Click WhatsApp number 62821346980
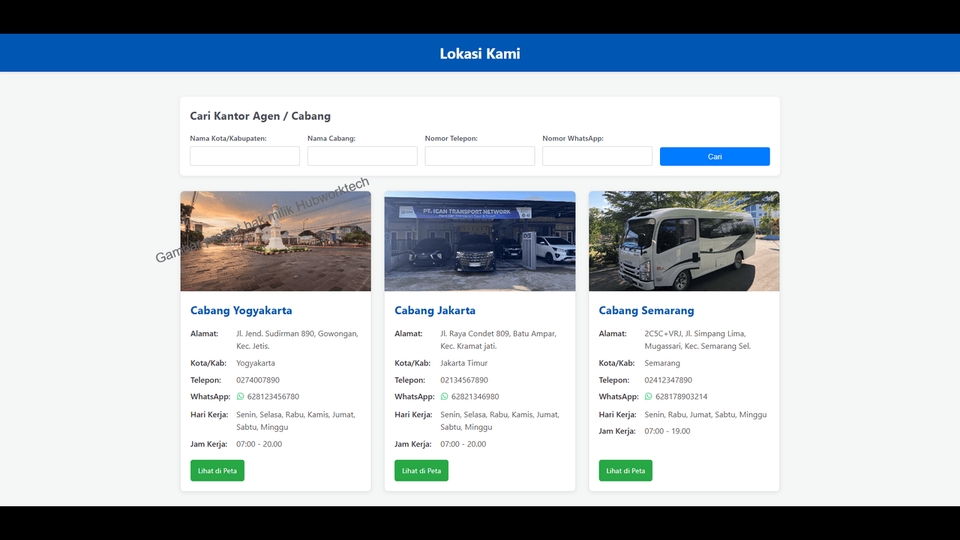 [475, 397]
